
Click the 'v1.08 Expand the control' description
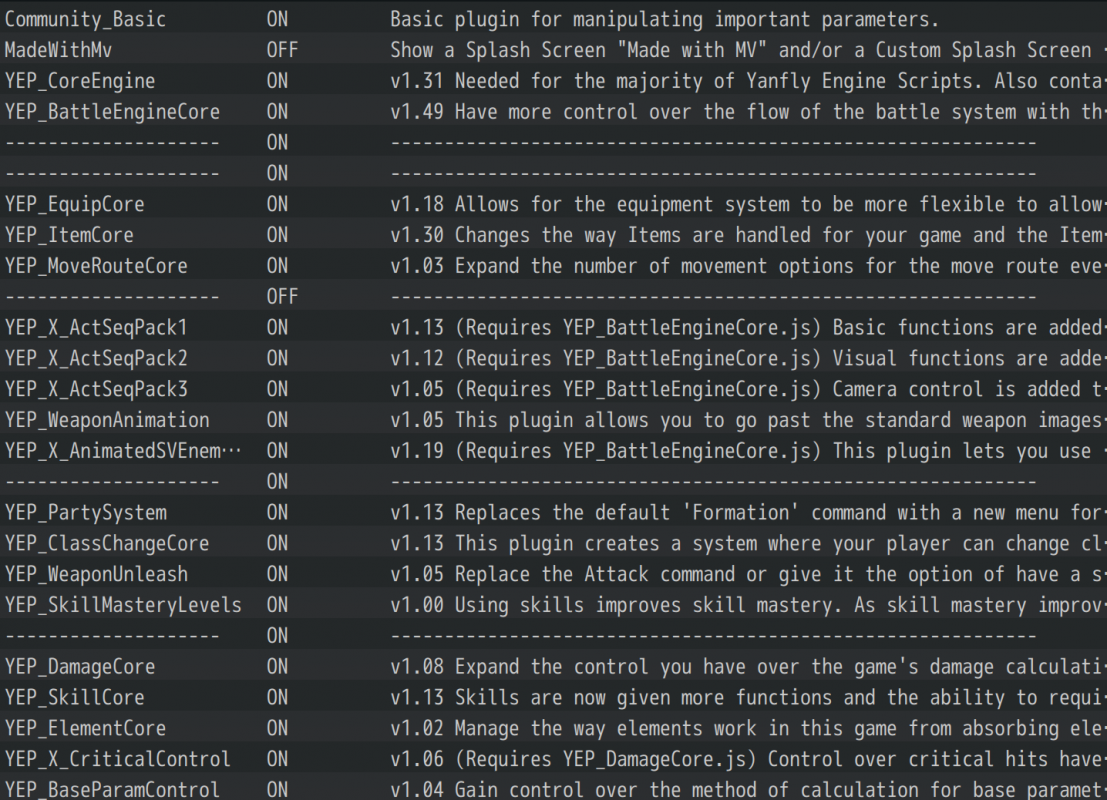coord(747,667)
